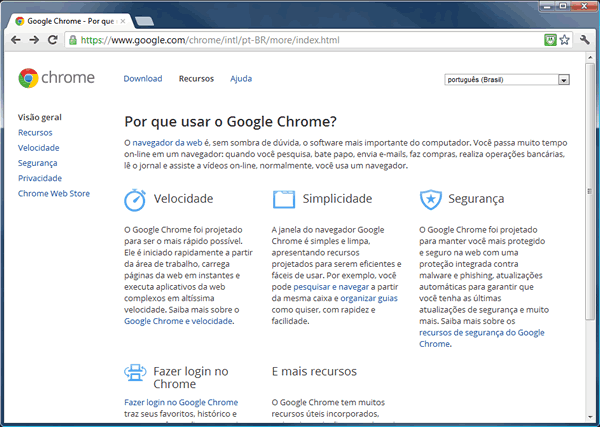Viewport: 600px width, 427px height.
Task: Go back with the browser back arrow
Action: click(x=16, y=40)
